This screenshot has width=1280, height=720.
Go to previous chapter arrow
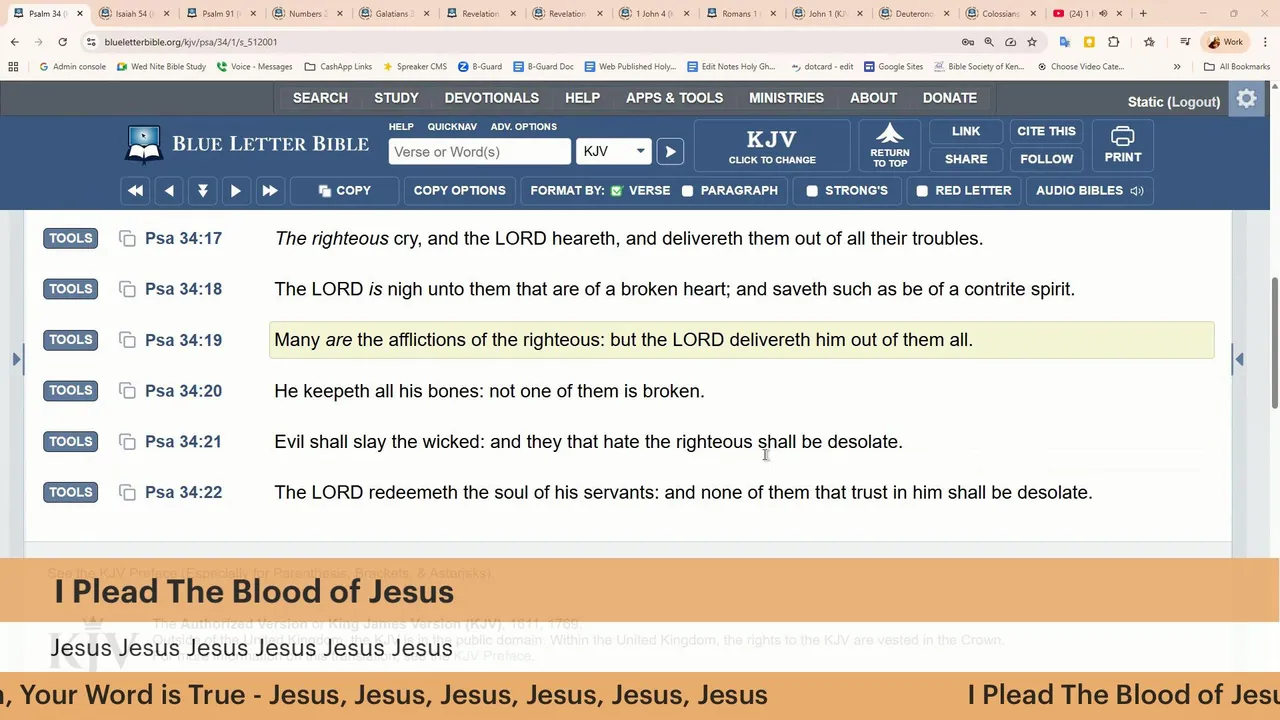tap(169, 190)
